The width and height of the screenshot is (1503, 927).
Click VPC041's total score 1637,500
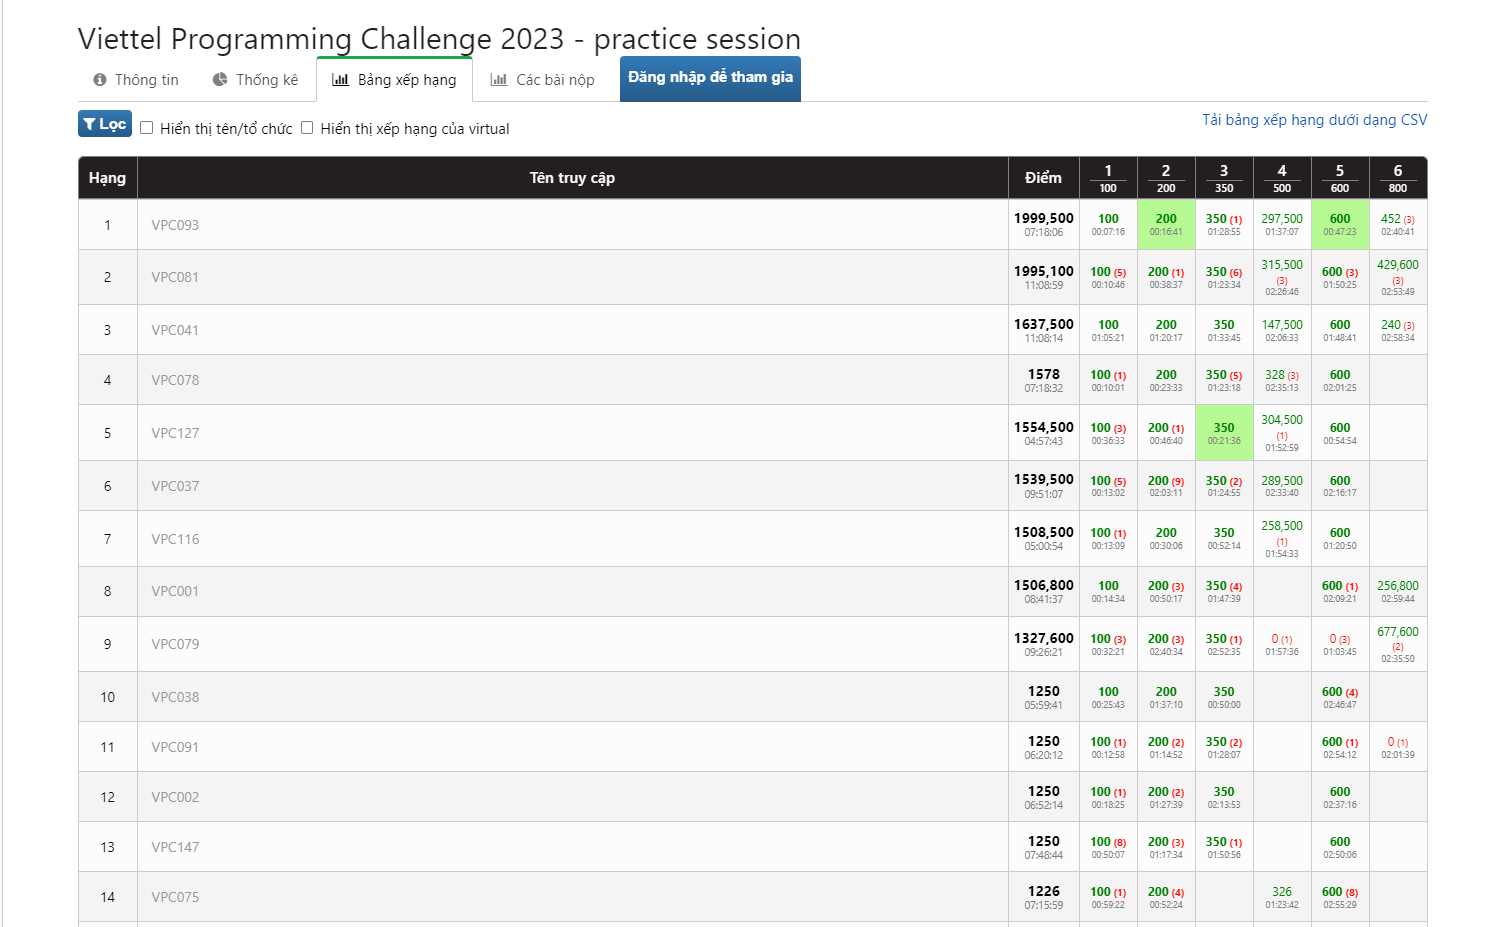point(1044,324)
